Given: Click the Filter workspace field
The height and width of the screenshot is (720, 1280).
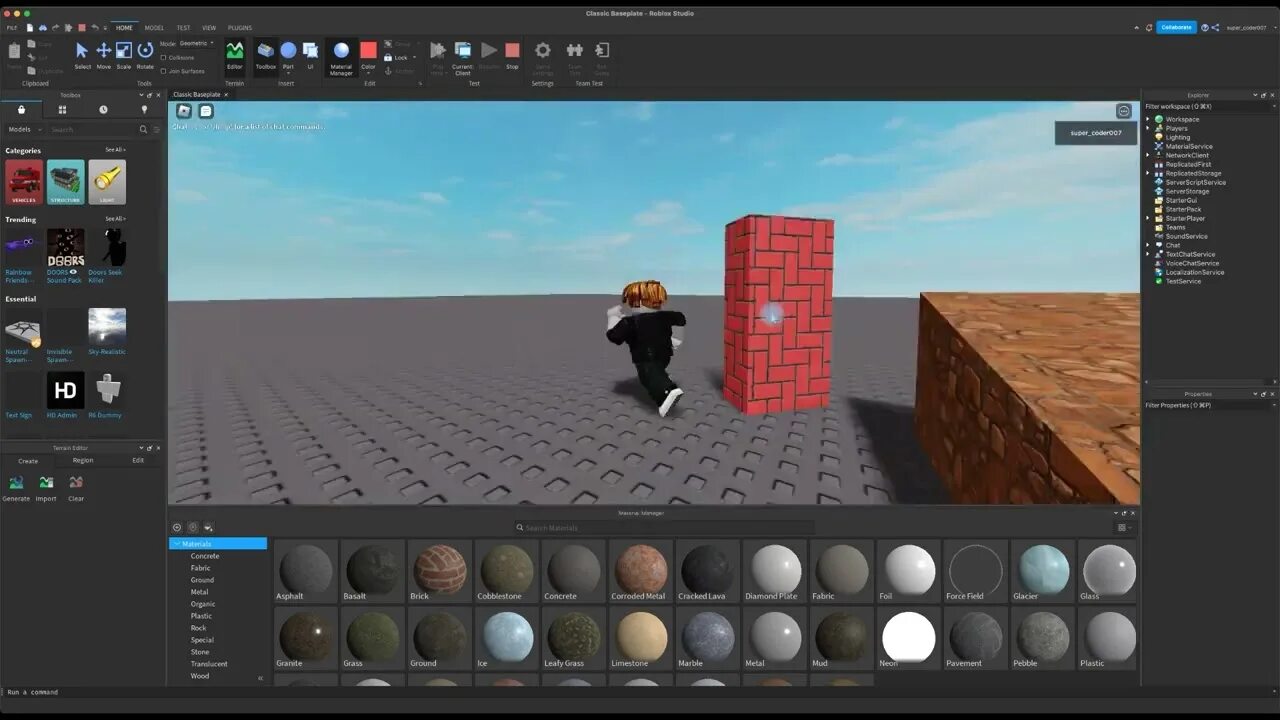Looking at the screenshot, I should [x=1210, y=106].
